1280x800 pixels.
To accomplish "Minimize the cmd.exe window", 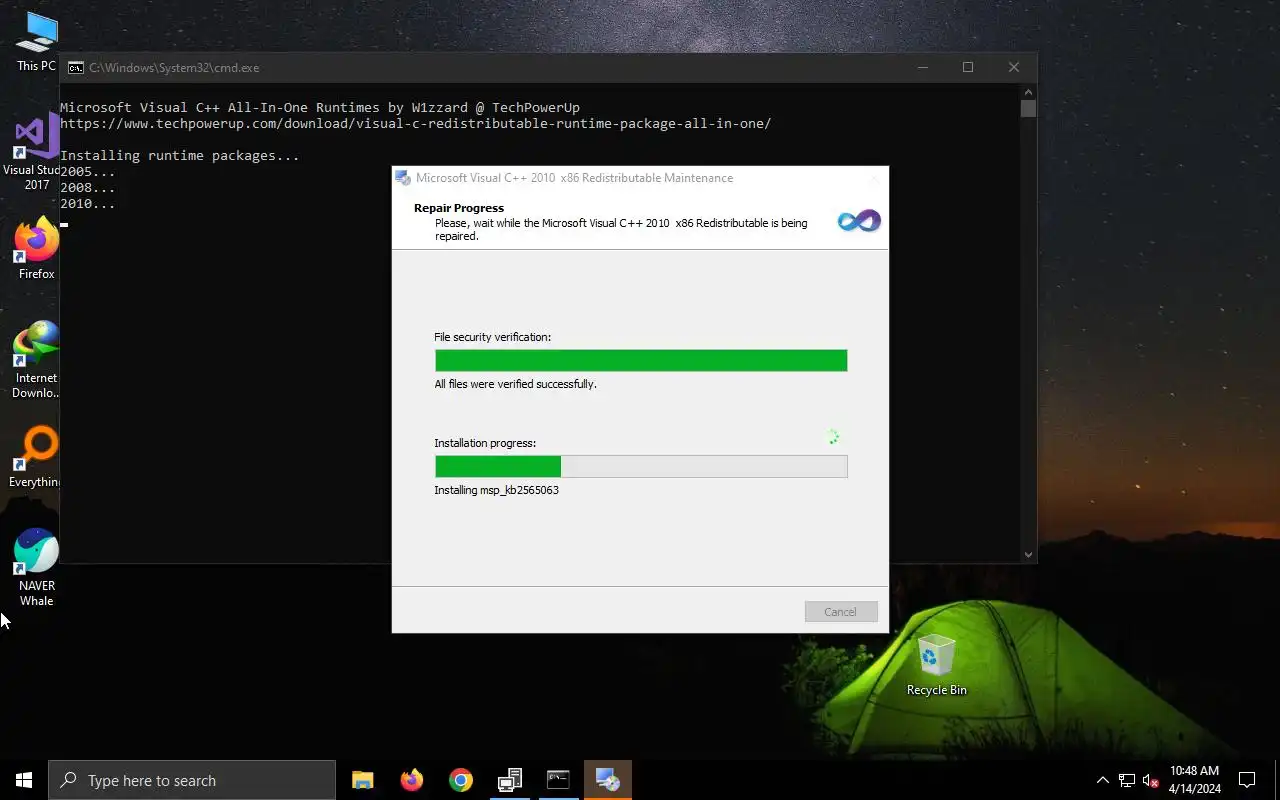I will coord(923,68).
